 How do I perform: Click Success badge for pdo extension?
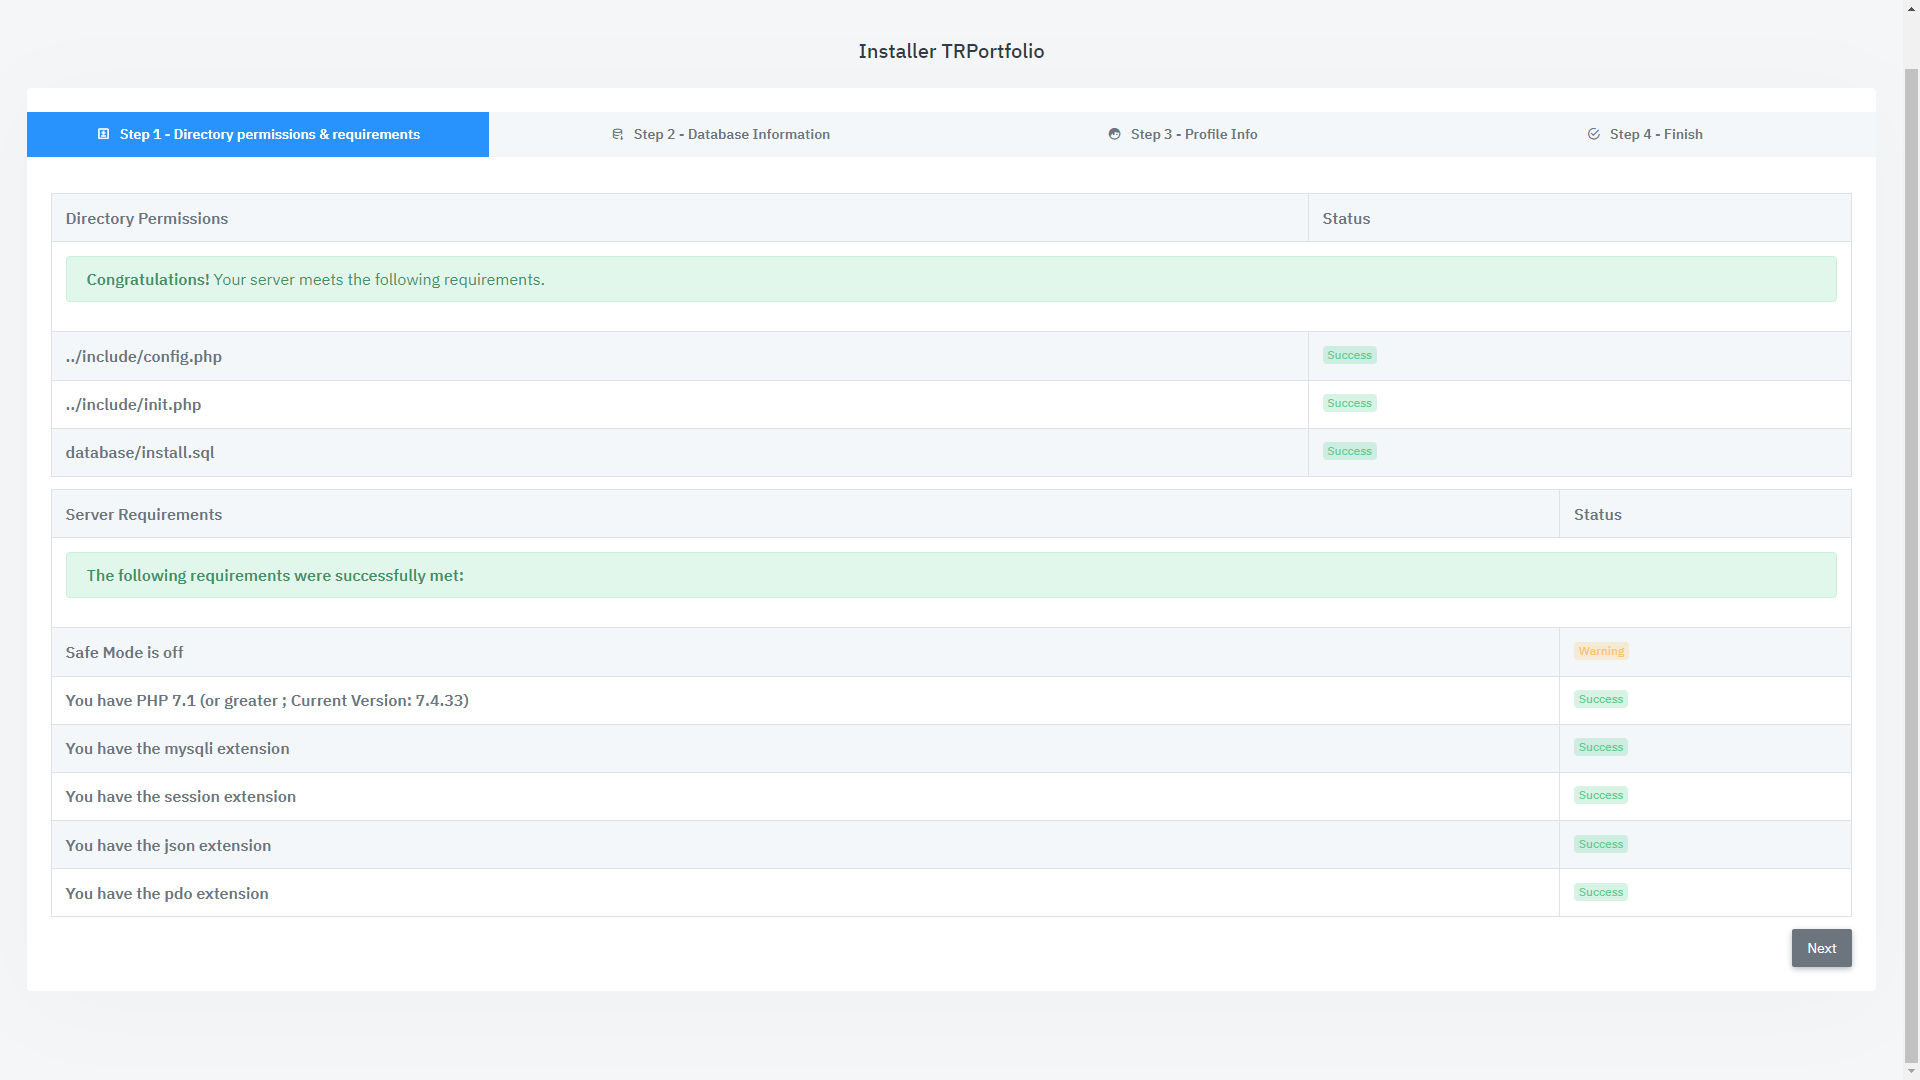point(1600,892)
